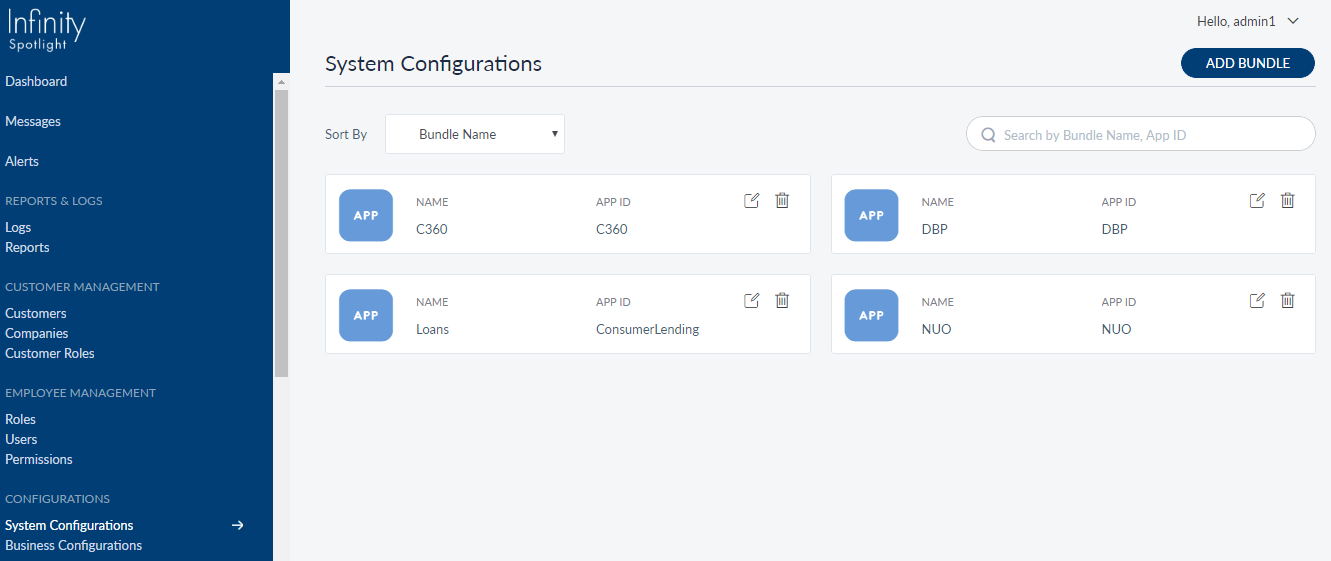
Task: Click the sidebar vertical scrollbar
Action: coord(281,230)
